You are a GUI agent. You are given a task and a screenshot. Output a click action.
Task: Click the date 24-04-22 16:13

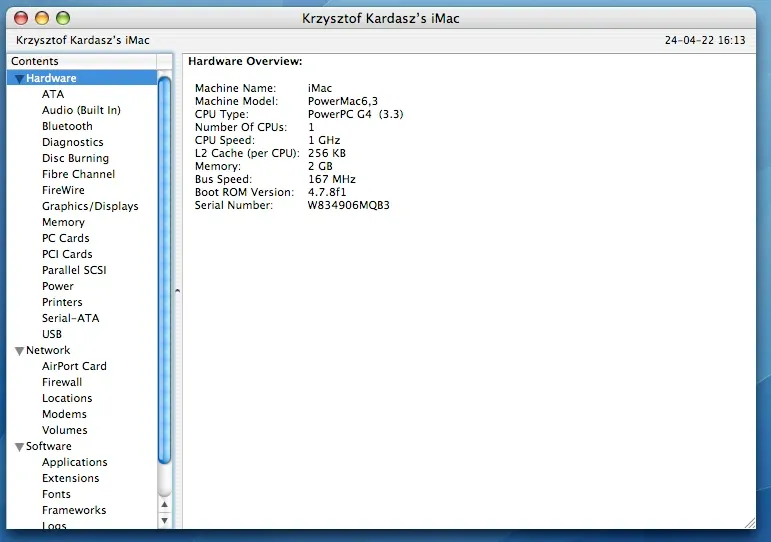click(x=705, y=40)
